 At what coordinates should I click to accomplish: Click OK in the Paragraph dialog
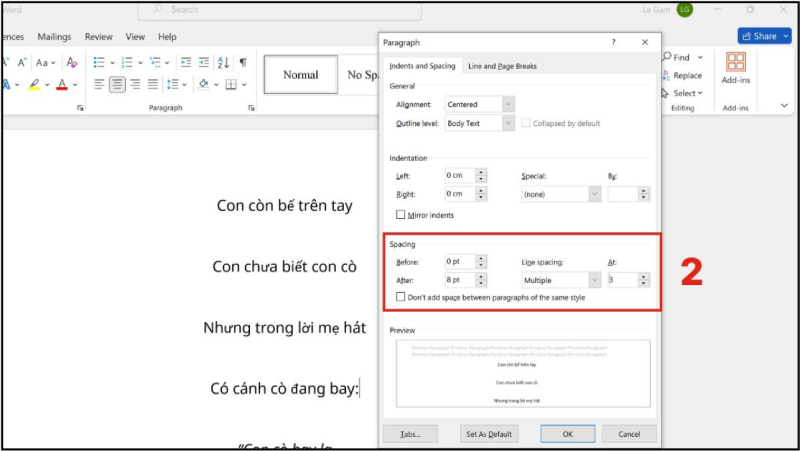(x=567, y=434)
